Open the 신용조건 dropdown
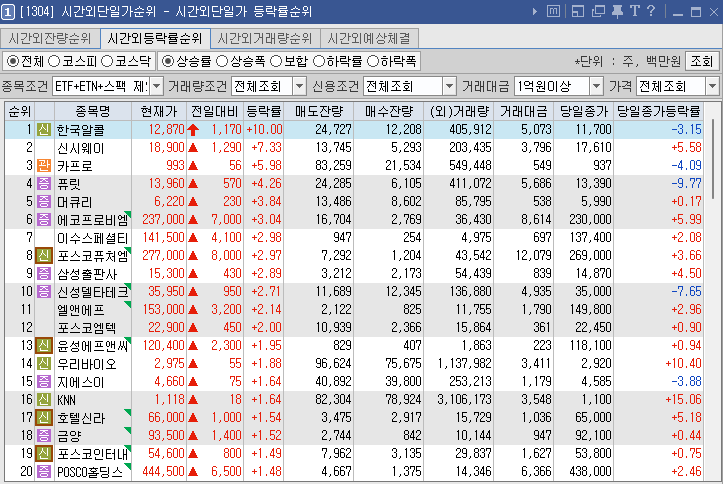The width and height of the screenshot is (723, 484). [449, 86]
